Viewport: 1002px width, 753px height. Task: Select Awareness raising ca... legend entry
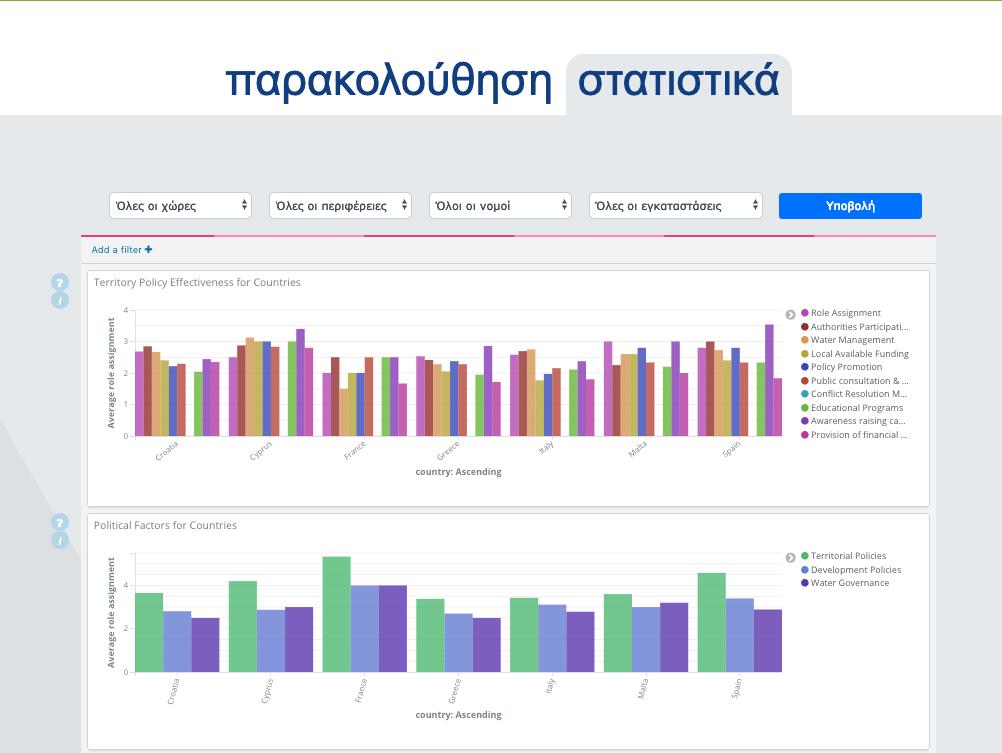[x=853, y=421]
